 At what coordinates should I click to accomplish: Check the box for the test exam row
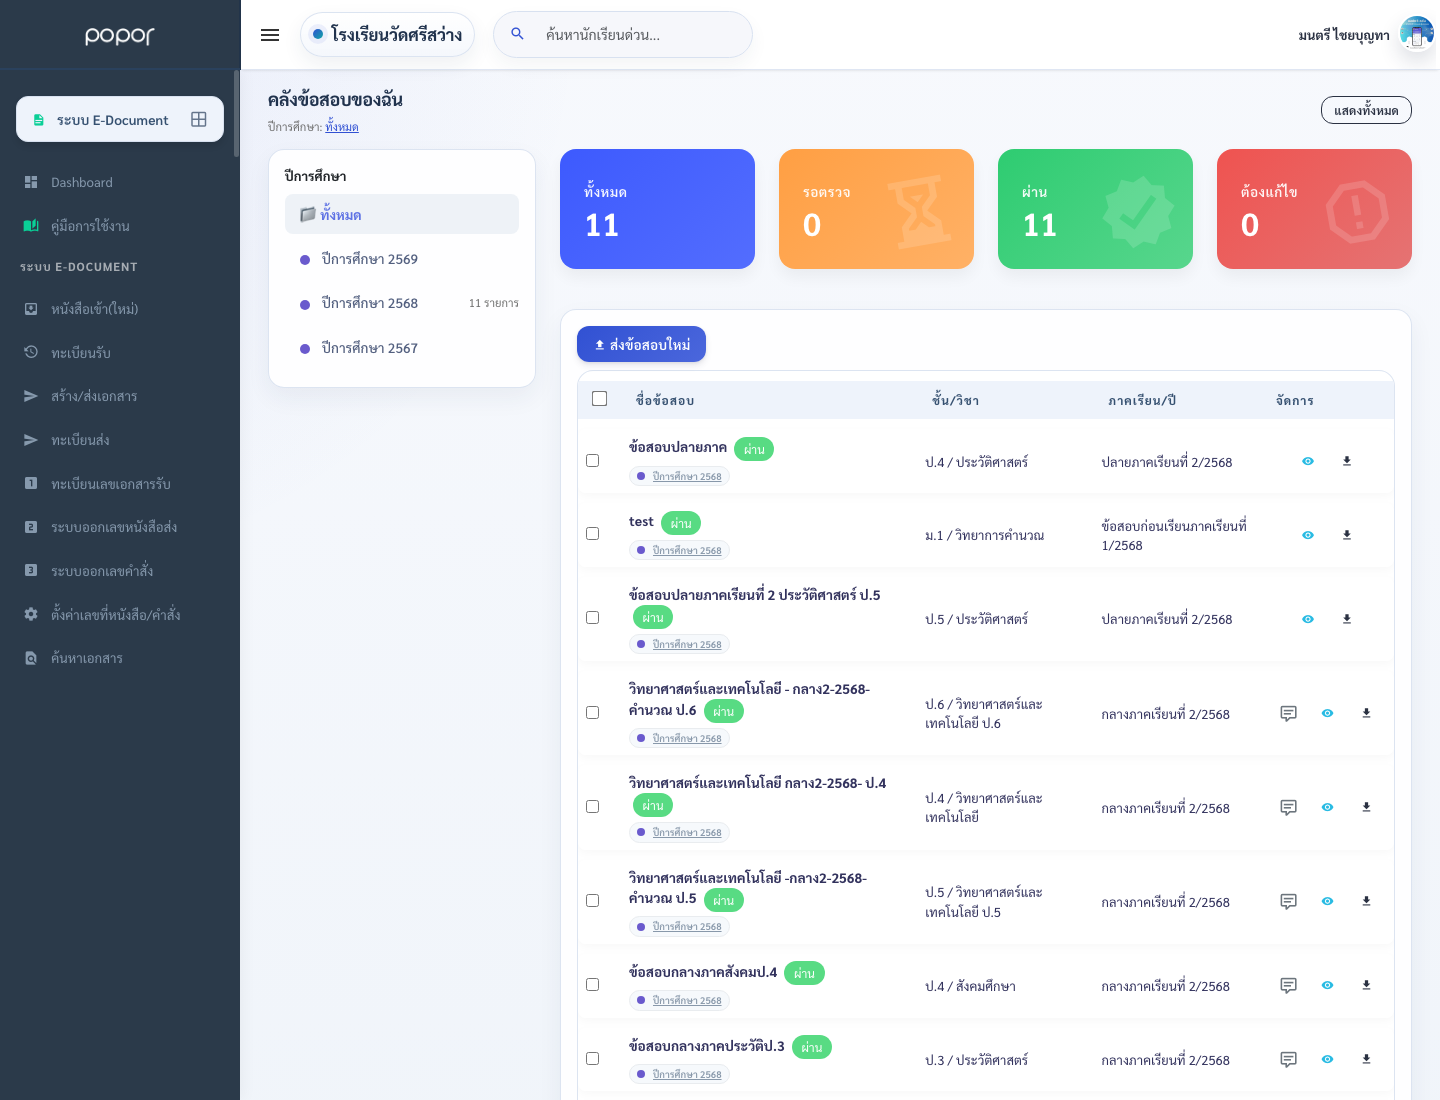[593, 534]
